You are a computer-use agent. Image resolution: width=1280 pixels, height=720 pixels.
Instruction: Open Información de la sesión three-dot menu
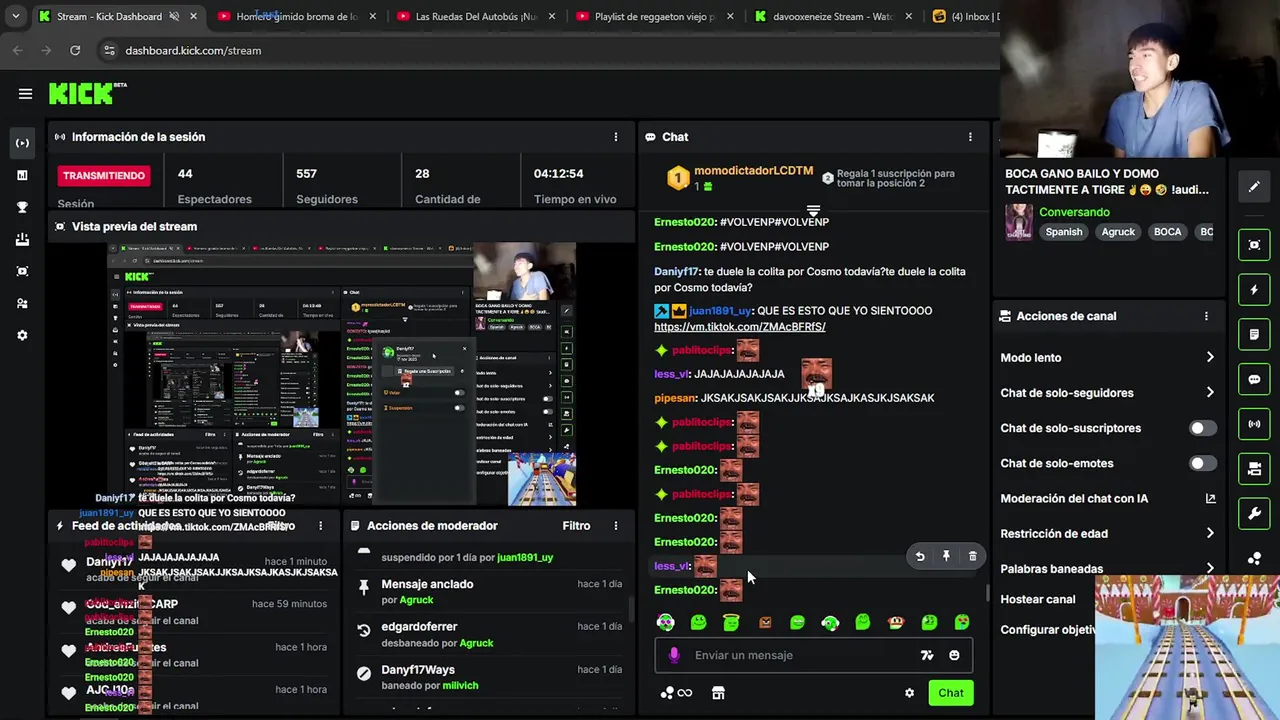pyautogui.click(x=616, y=137)
